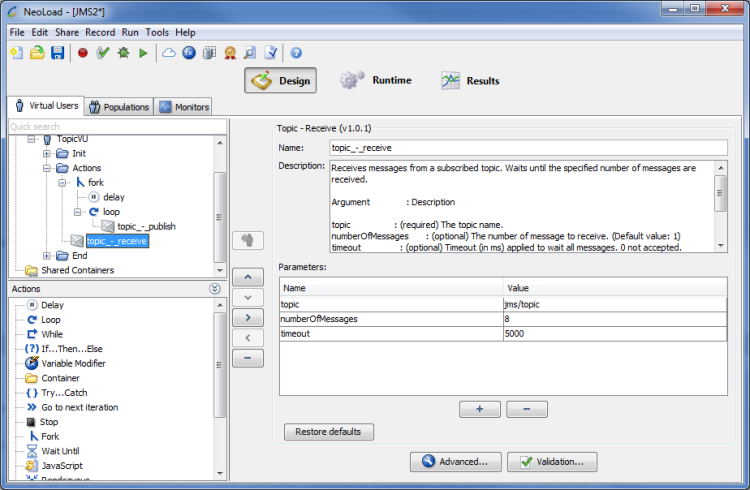This screenshot has width=750, height=490.
Task: Click the red Record button in toolbar
Action: (x=82, y=52)
